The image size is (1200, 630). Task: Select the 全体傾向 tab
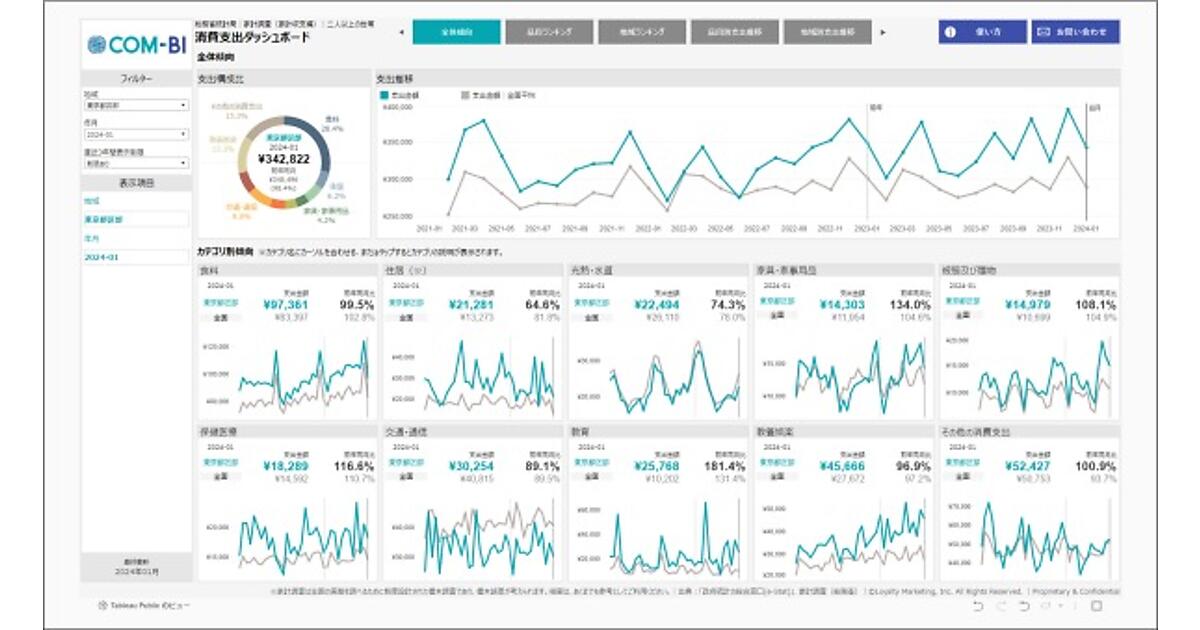tap(456, 32)
